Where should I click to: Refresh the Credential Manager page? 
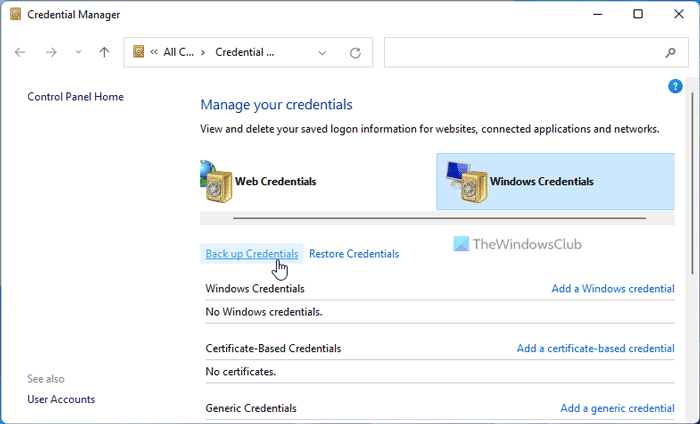[355, 53]
